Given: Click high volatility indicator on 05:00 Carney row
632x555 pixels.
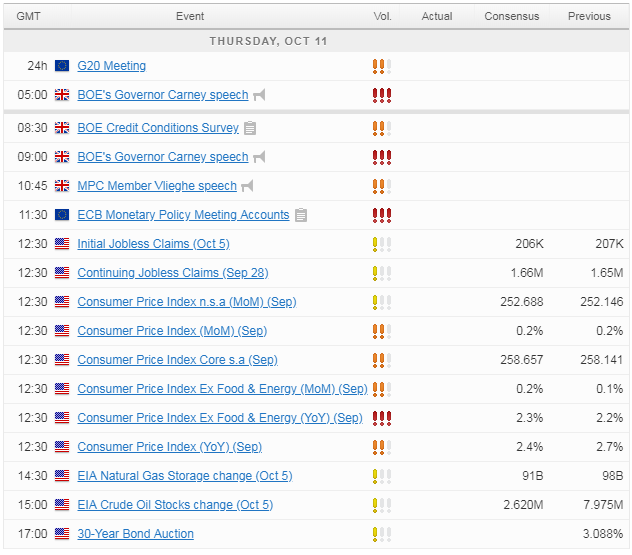Looking at the screenshot, I should [382, 96].
